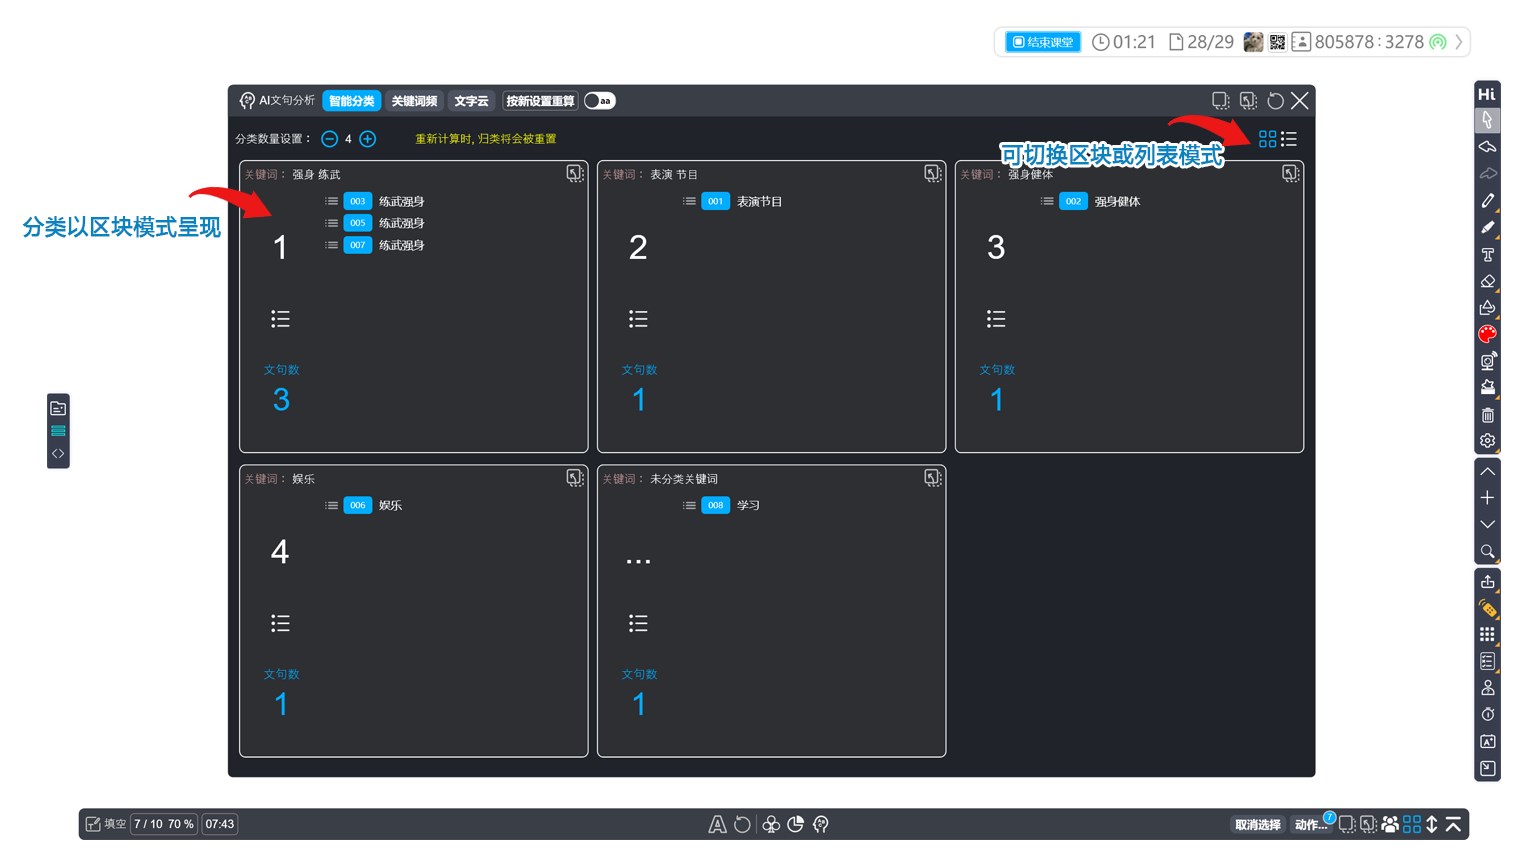The height and width of the screenshot is (854, 1514).
Task: Click the QR code icon in top bar
Action: 1277,42
